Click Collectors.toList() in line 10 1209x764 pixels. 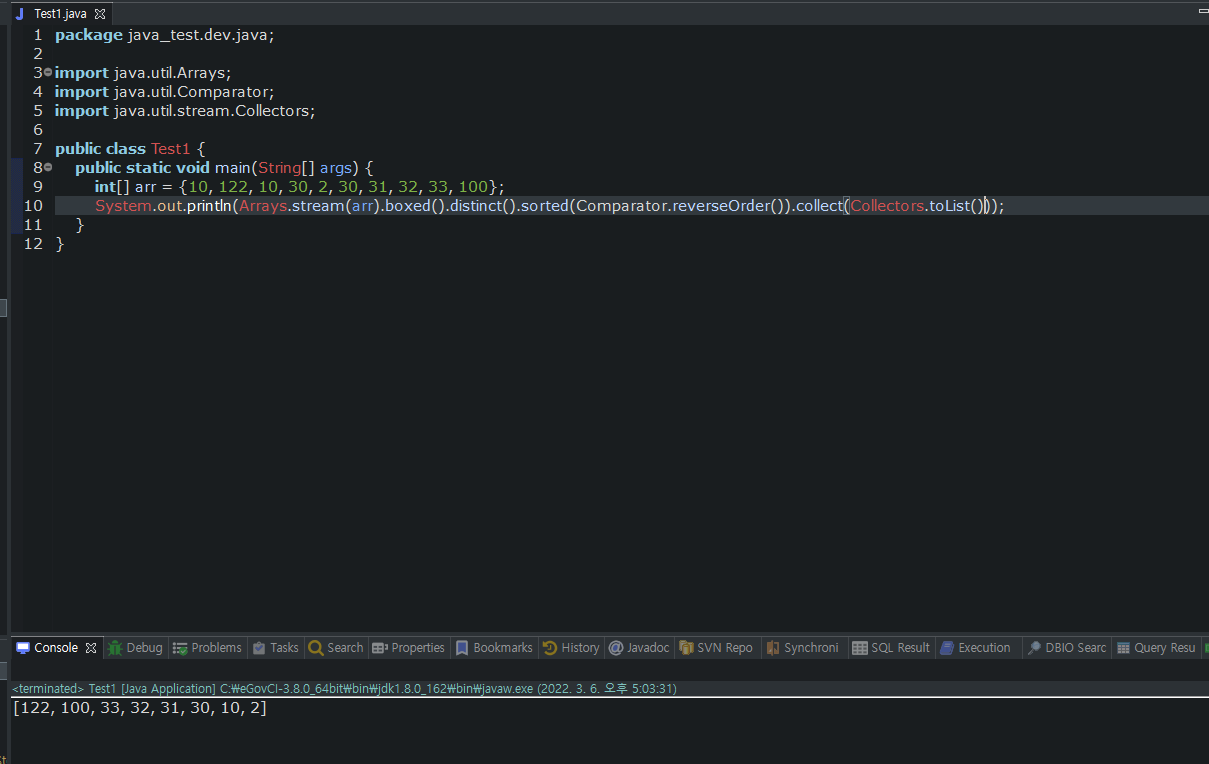coord(917,206)
